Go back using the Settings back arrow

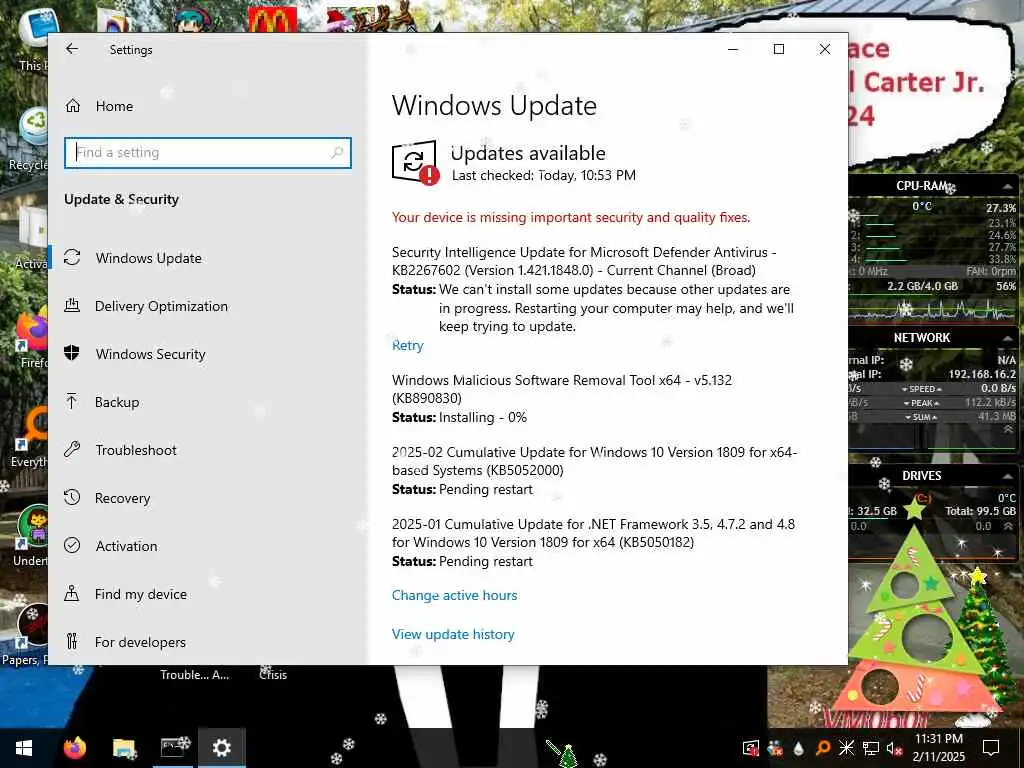(x=72, y=49)
